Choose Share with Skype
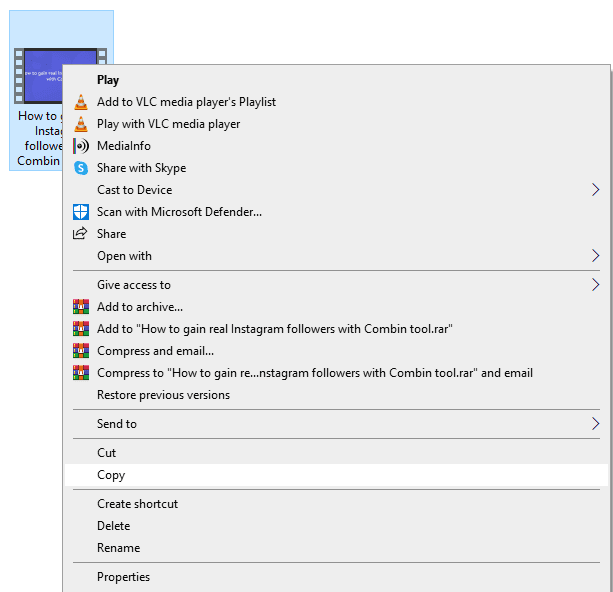Image resolution: width=613 pixels, height=592 pixels. 336,168
